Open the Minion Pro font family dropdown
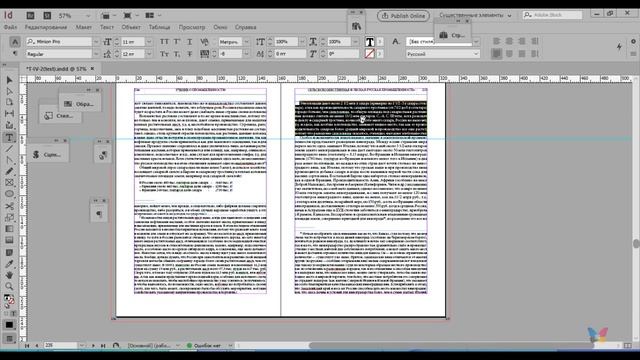 96,42
